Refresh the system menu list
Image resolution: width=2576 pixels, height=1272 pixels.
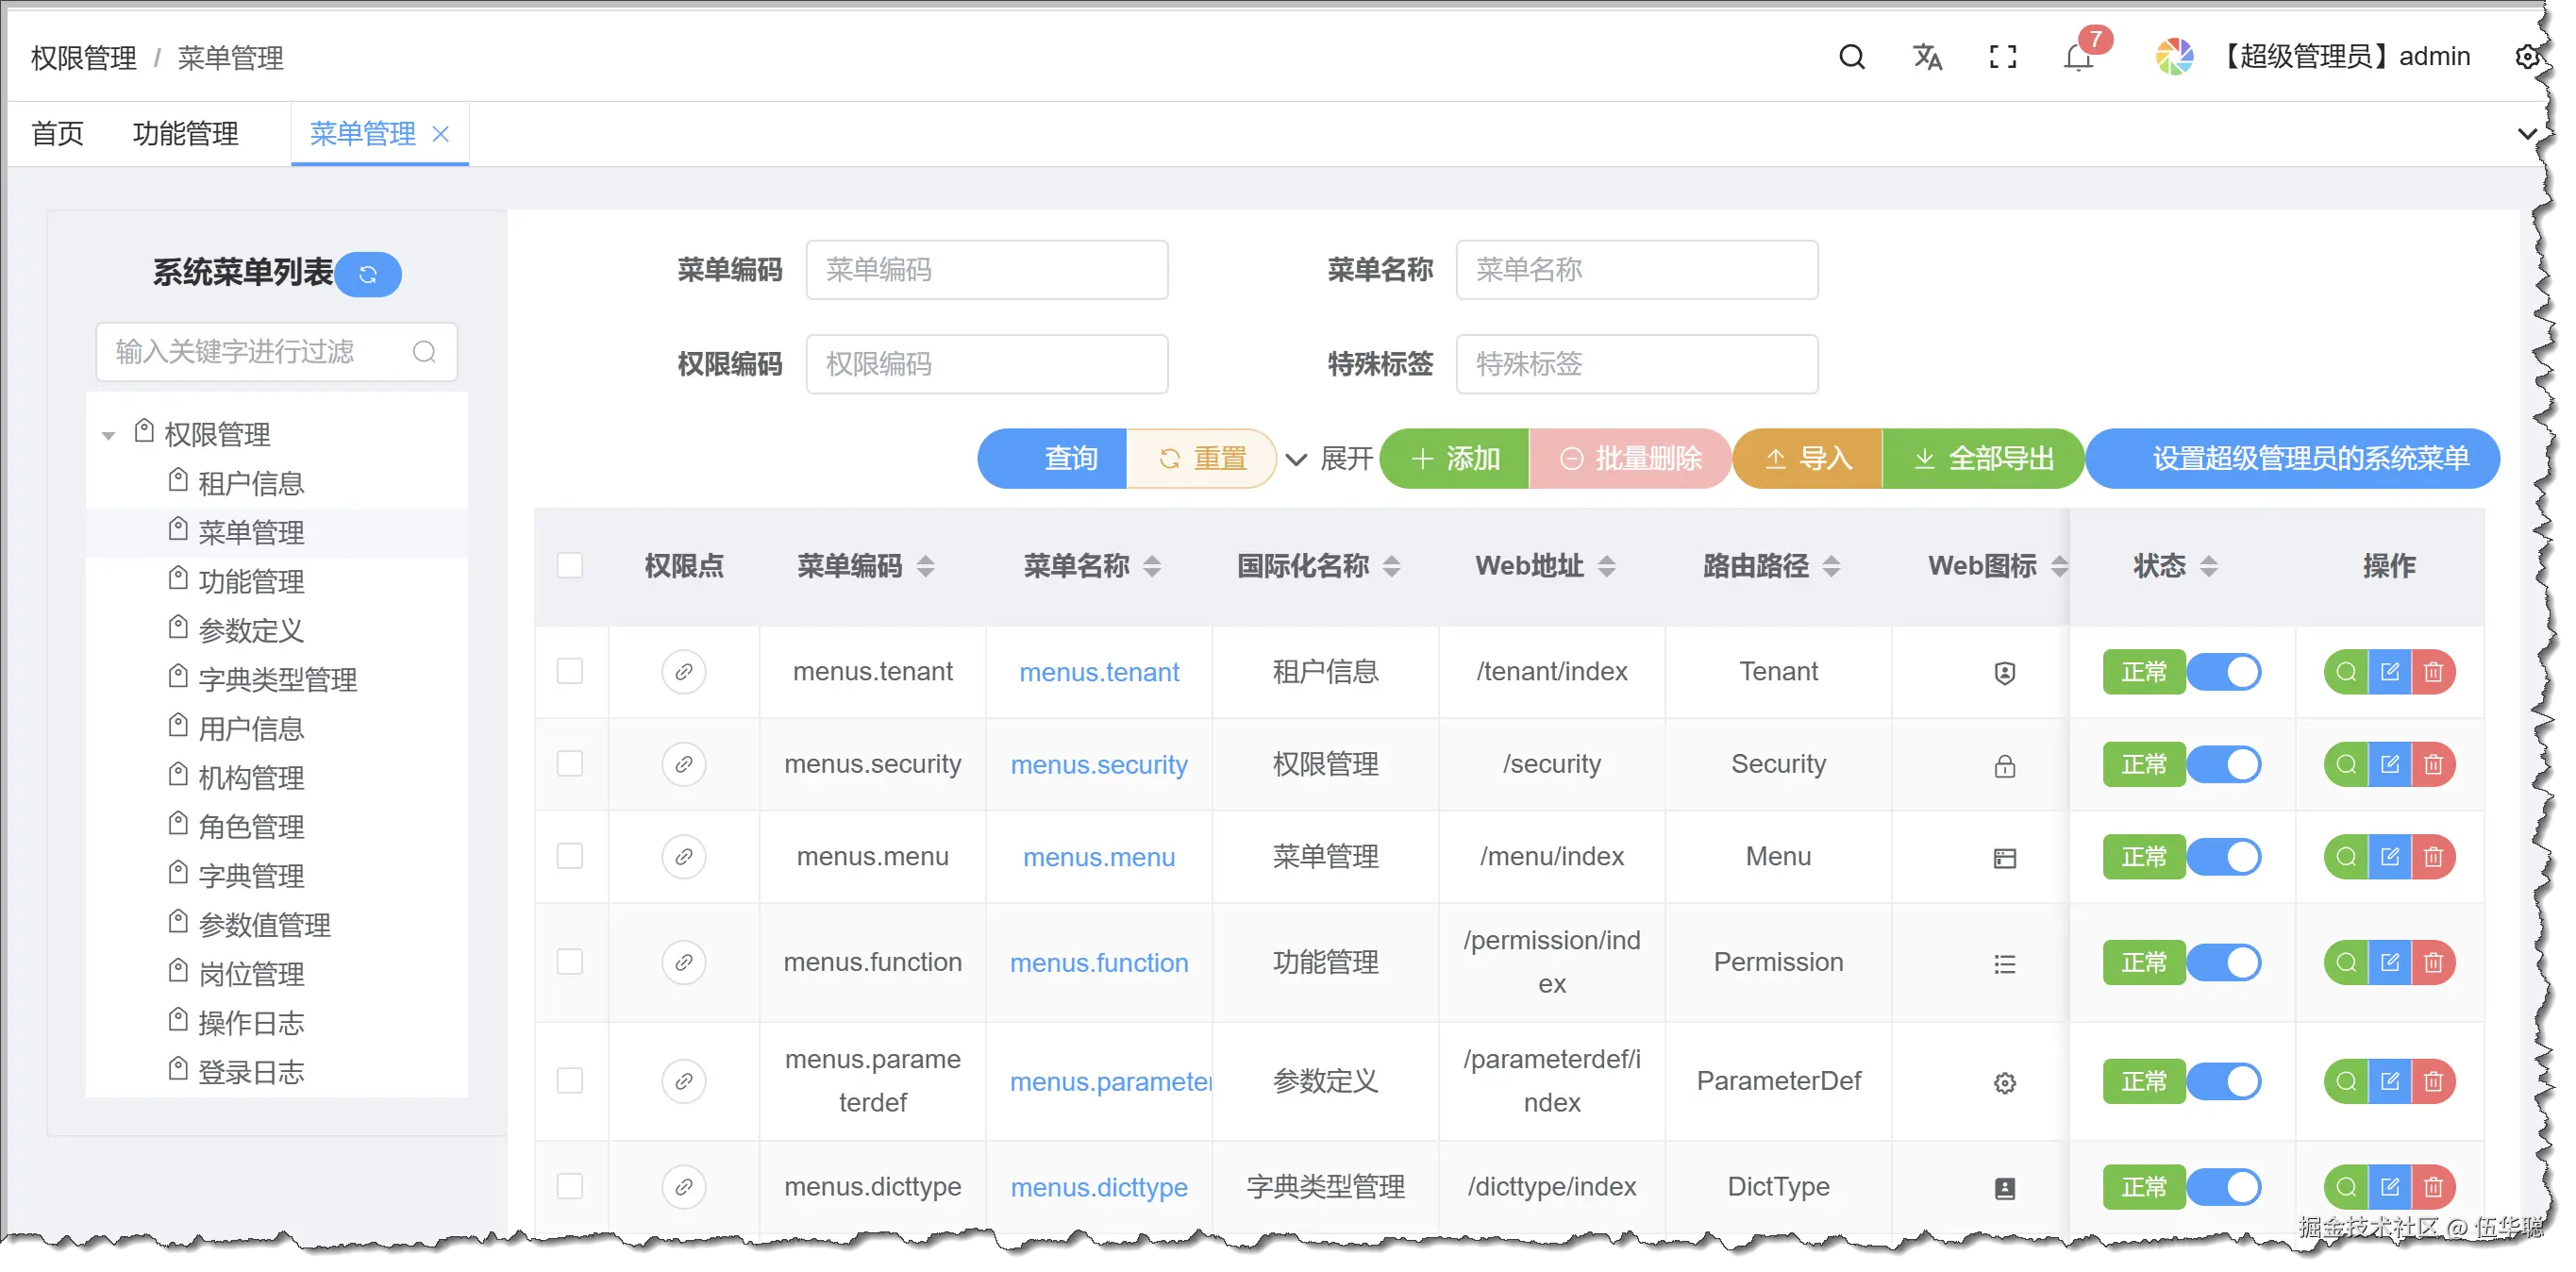[x=368, y=274]
